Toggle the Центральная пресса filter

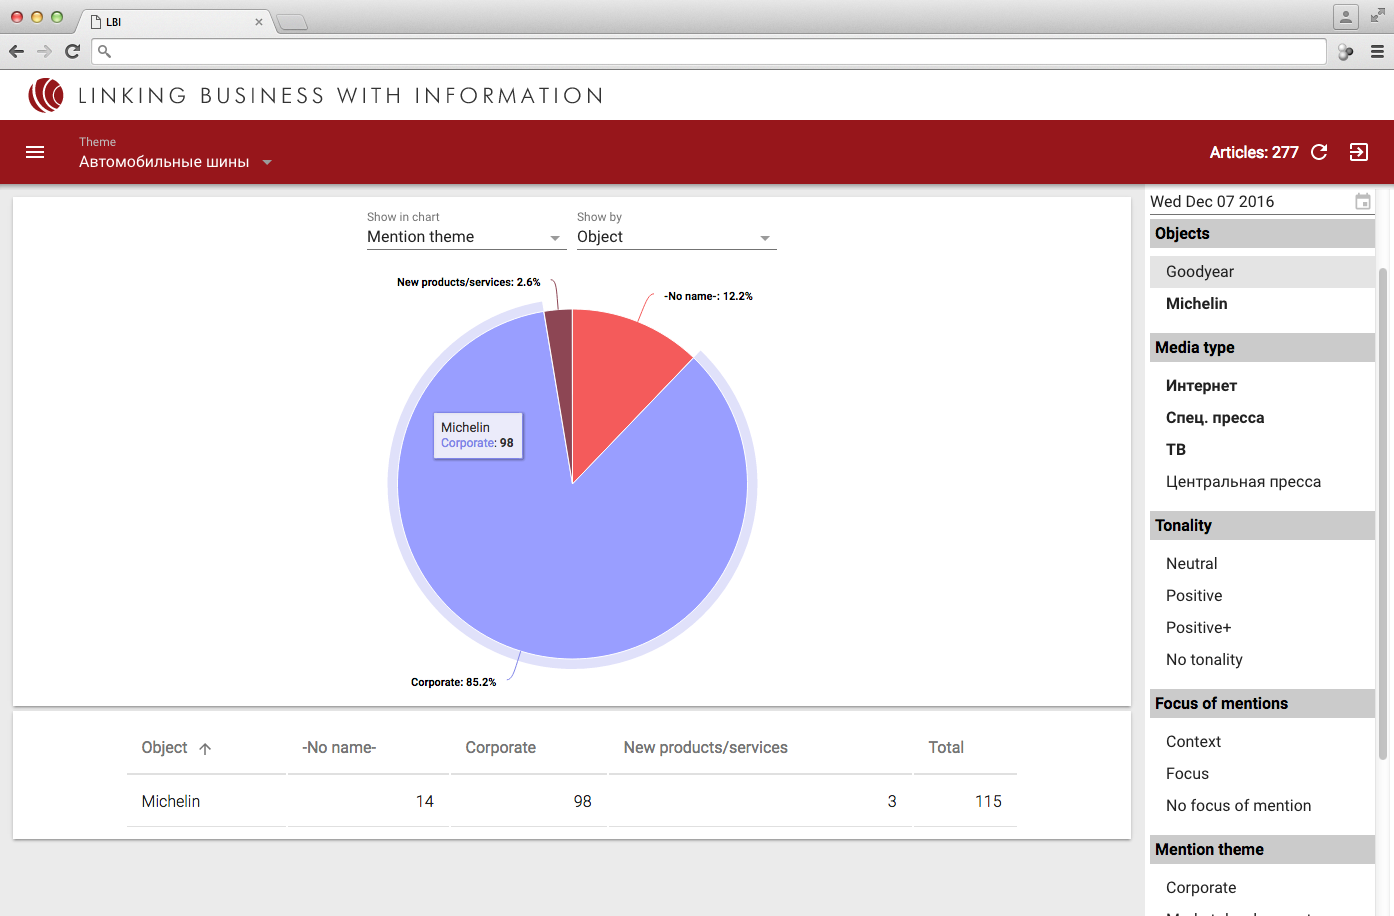(x=1262, y=482)
